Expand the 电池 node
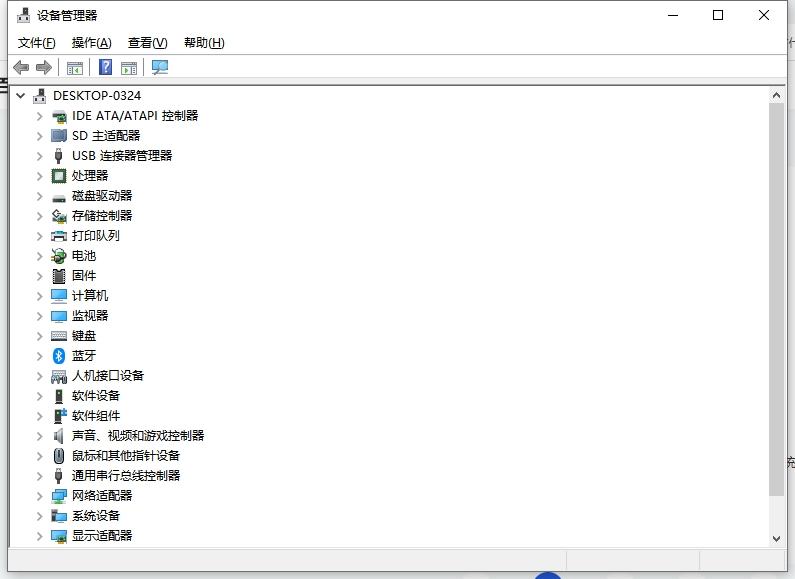The width and height of the screenshot is (795, 579). [x=40, y=256]
